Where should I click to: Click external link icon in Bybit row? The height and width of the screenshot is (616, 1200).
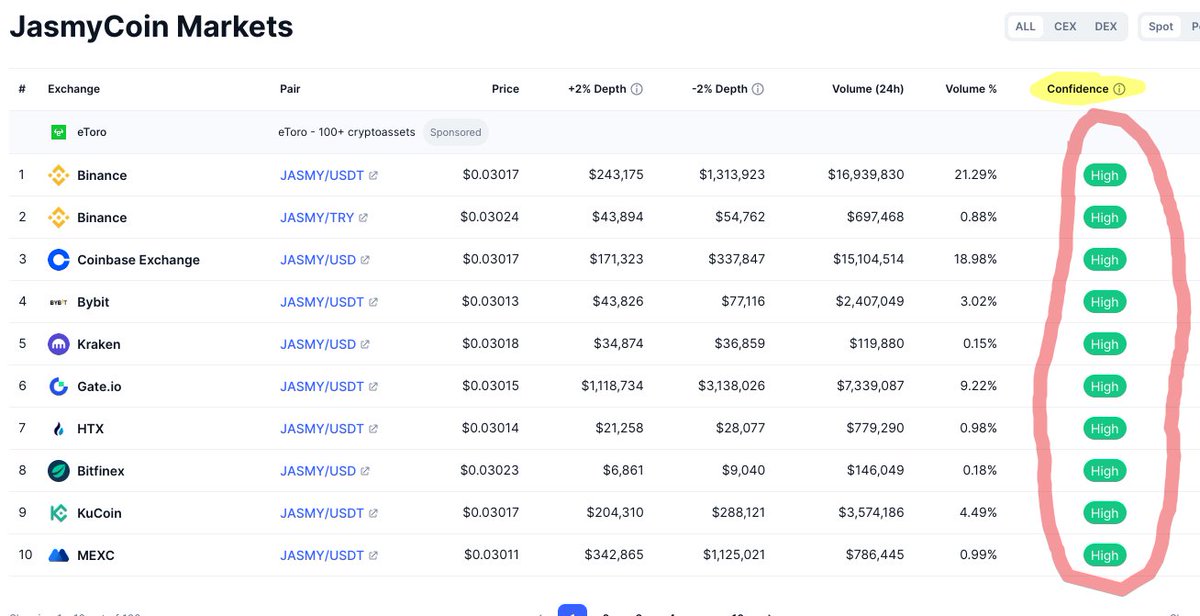(x=373, y=302)
